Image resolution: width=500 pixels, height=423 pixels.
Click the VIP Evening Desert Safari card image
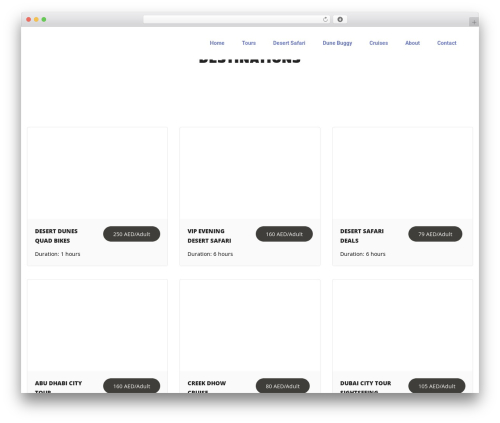click(250, 173)
